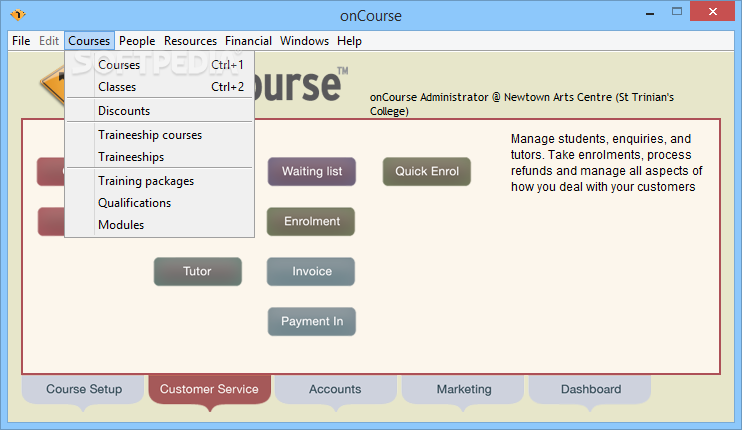Select Modules in the Courses menu
The image size is (742, 430).
[x=159, y=225]
